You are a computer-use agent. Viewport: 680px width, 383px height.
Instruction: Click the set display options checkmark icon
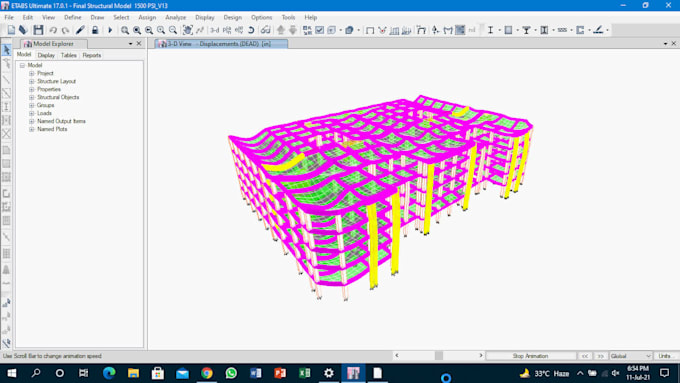click(x=320, y=30)
